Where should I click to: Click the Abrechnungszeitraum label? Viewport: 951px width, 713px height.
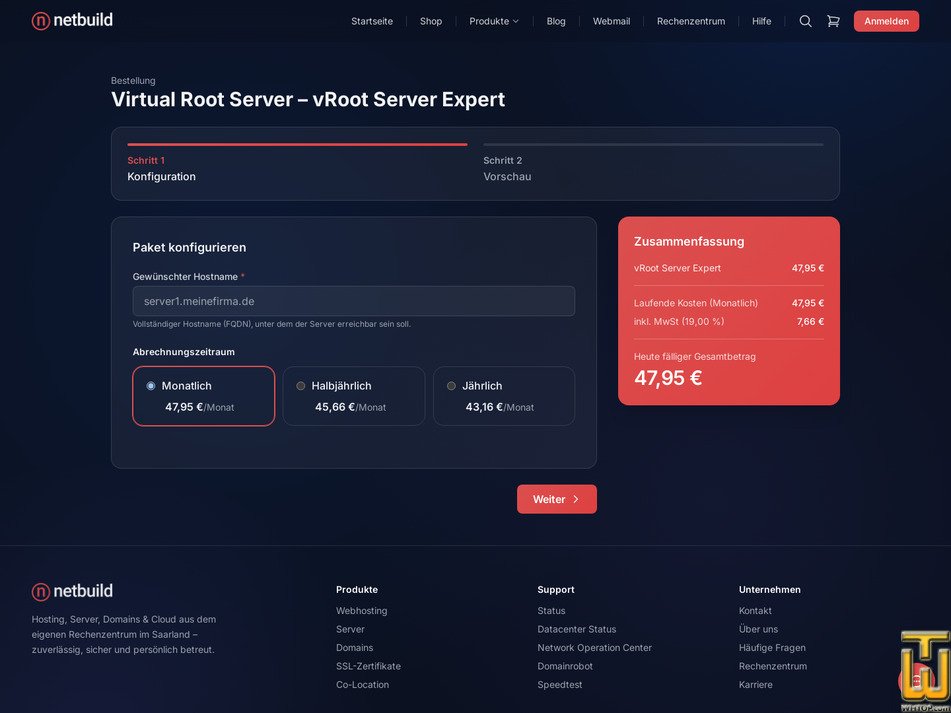(x=183, y=352)
